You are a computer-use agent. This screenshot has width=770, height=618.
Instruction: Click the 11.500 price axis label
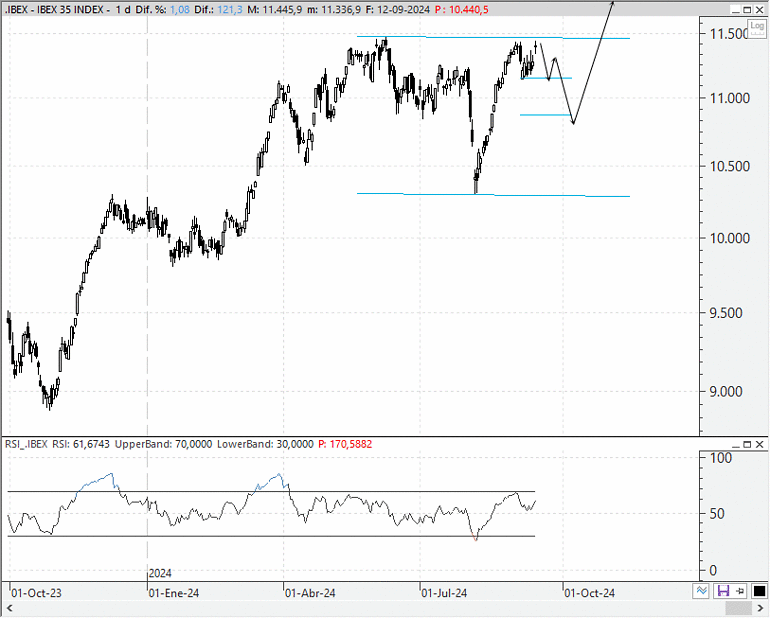tap(729, 34)
